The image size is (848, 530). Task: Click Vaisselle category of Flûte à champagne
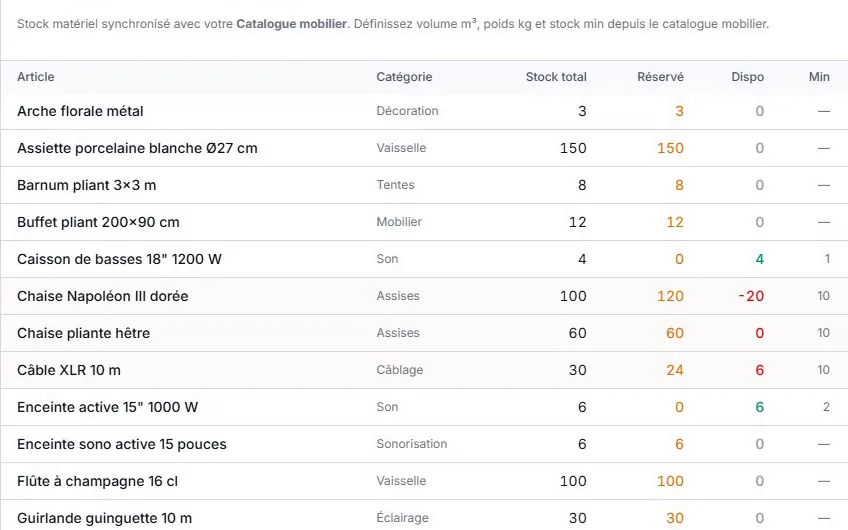(x=401, y=481)
